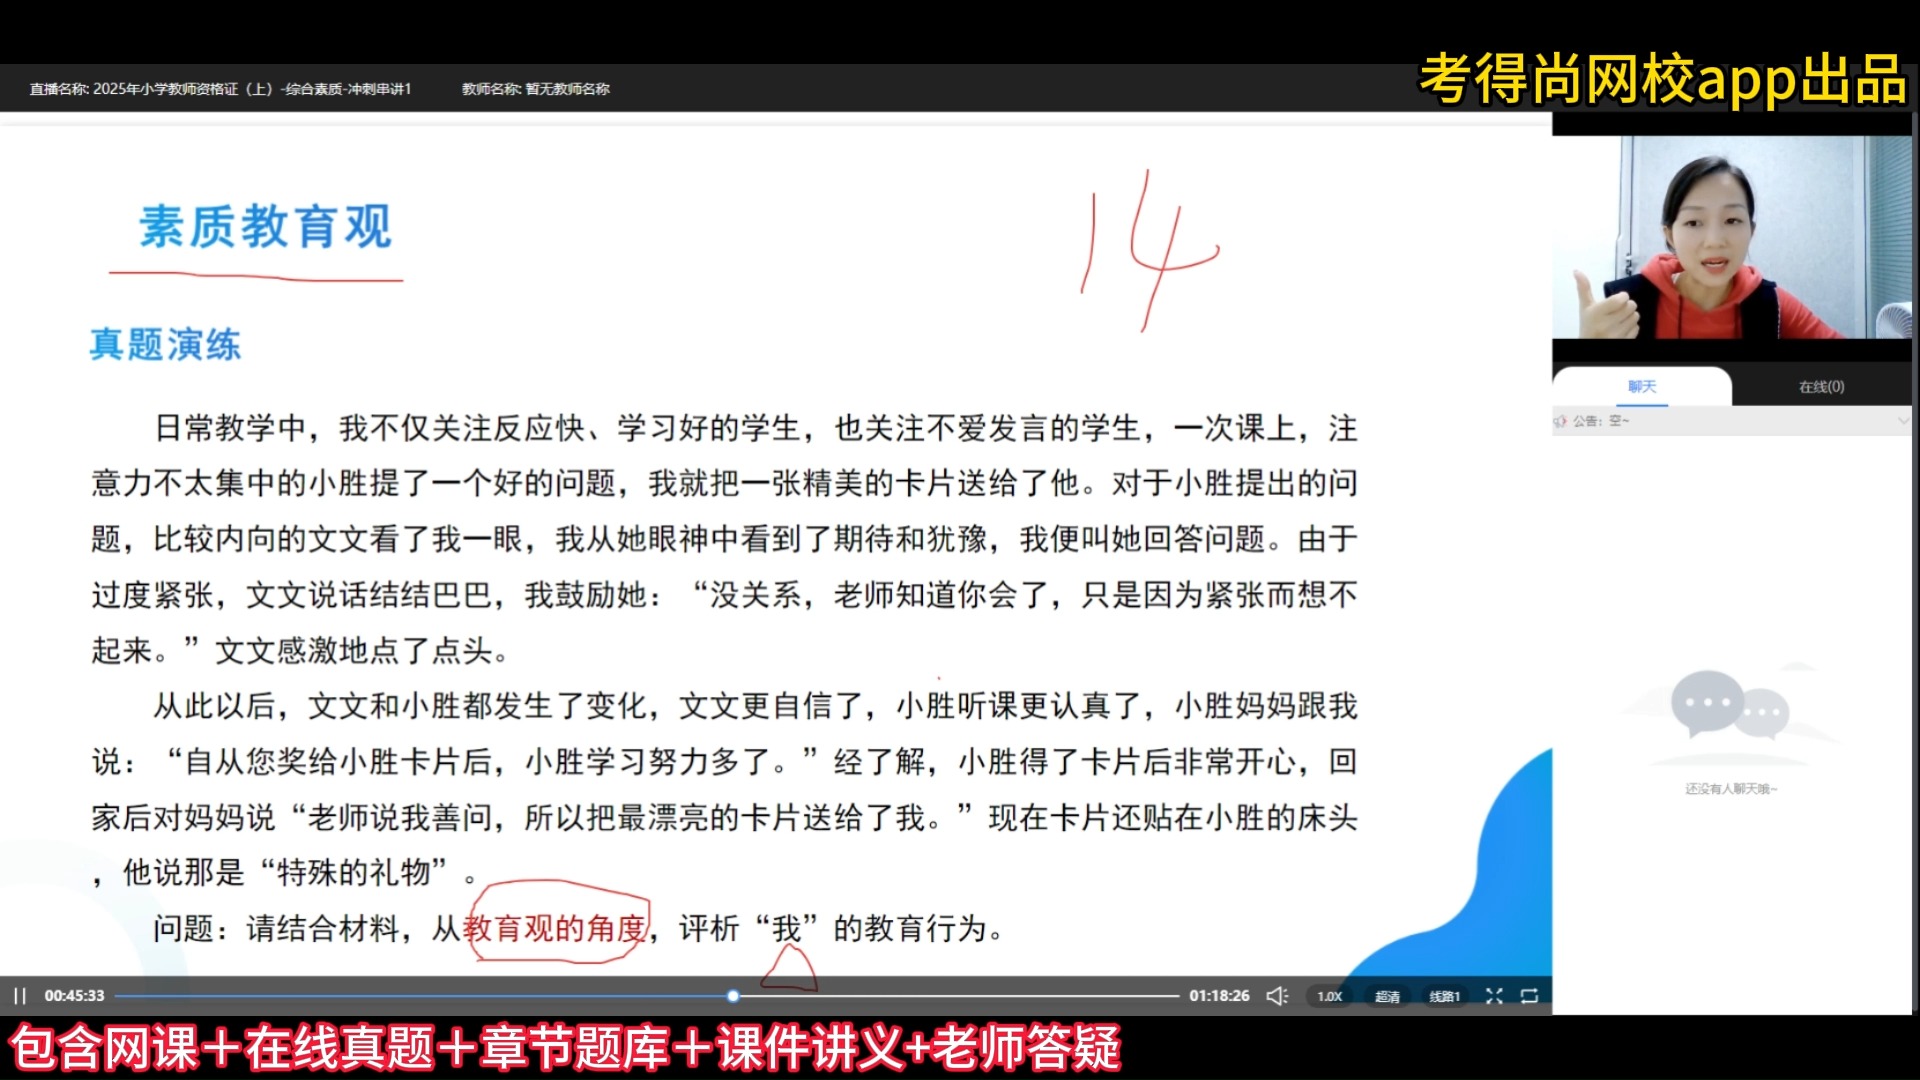The width and height of the screenshot is (1920, 1080).
Task: Switch to the 聊天 chat tab
Action: click(x=1642, y=386)
